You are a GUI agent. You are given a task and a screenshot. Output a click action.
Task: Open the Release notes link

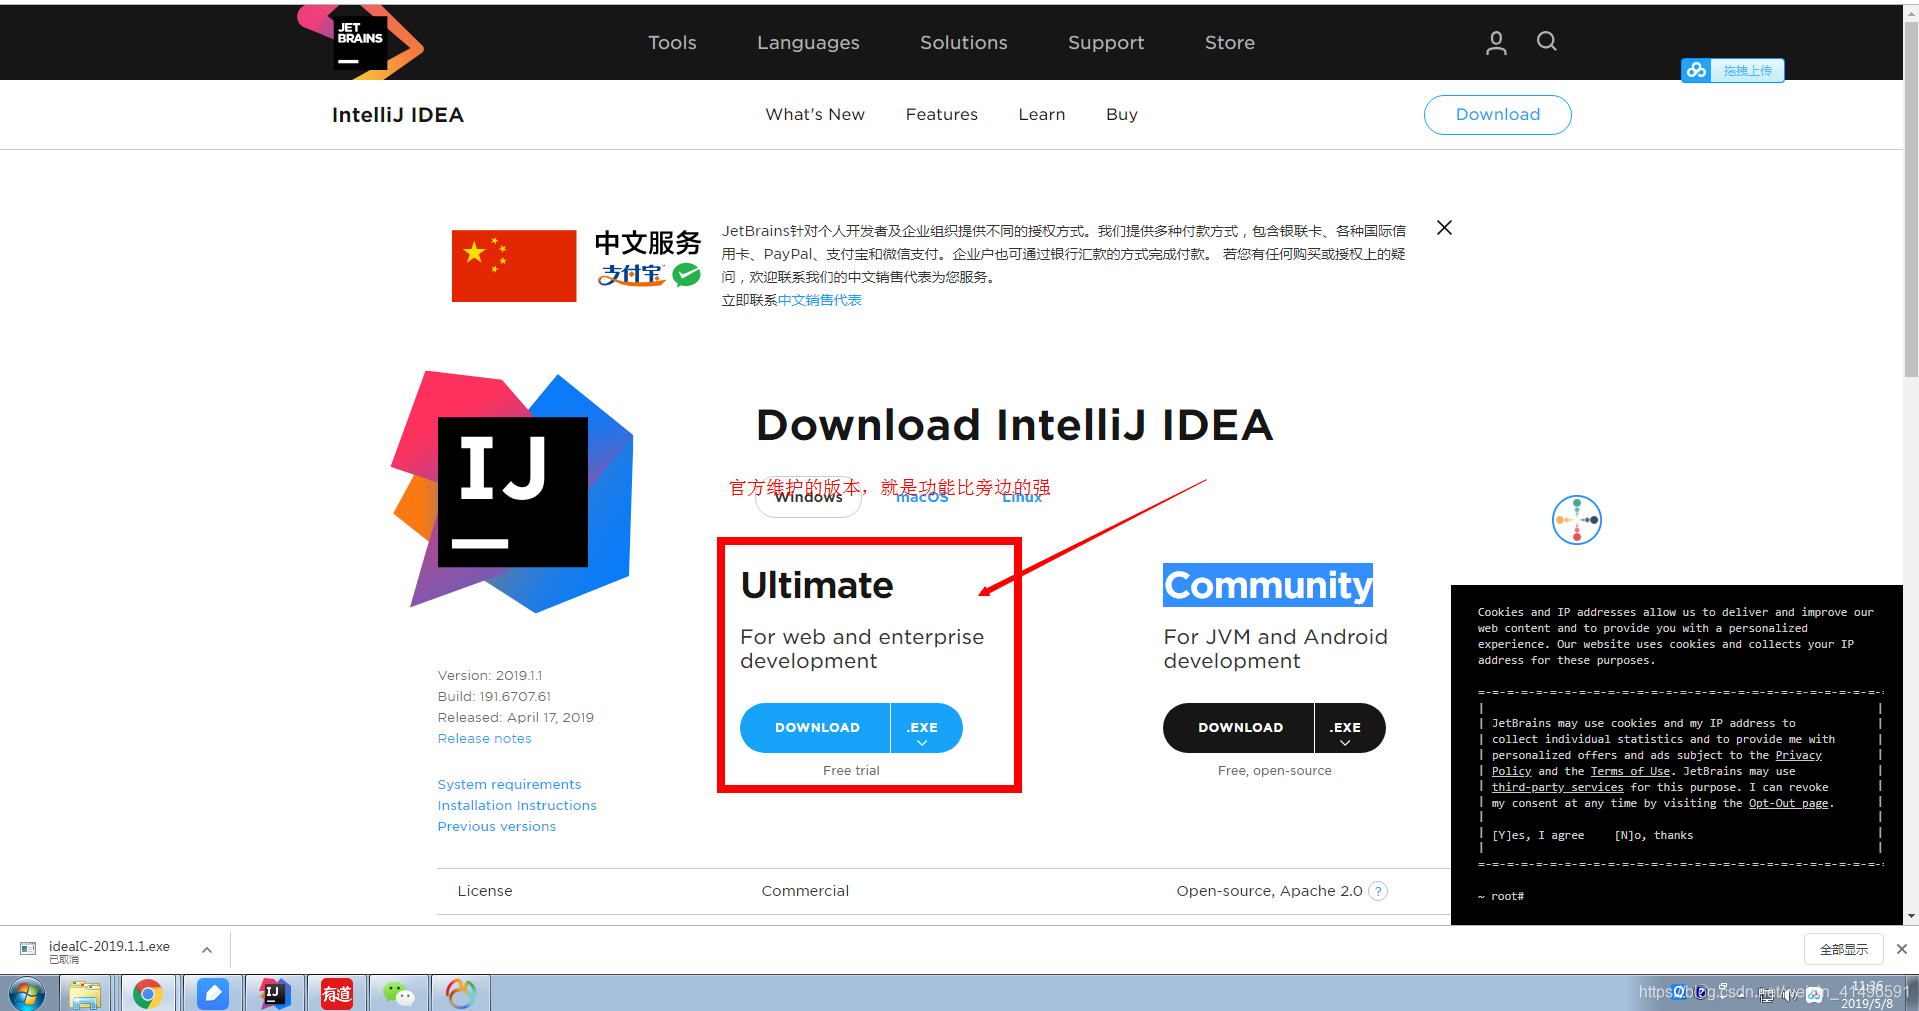tap(484, 738)
